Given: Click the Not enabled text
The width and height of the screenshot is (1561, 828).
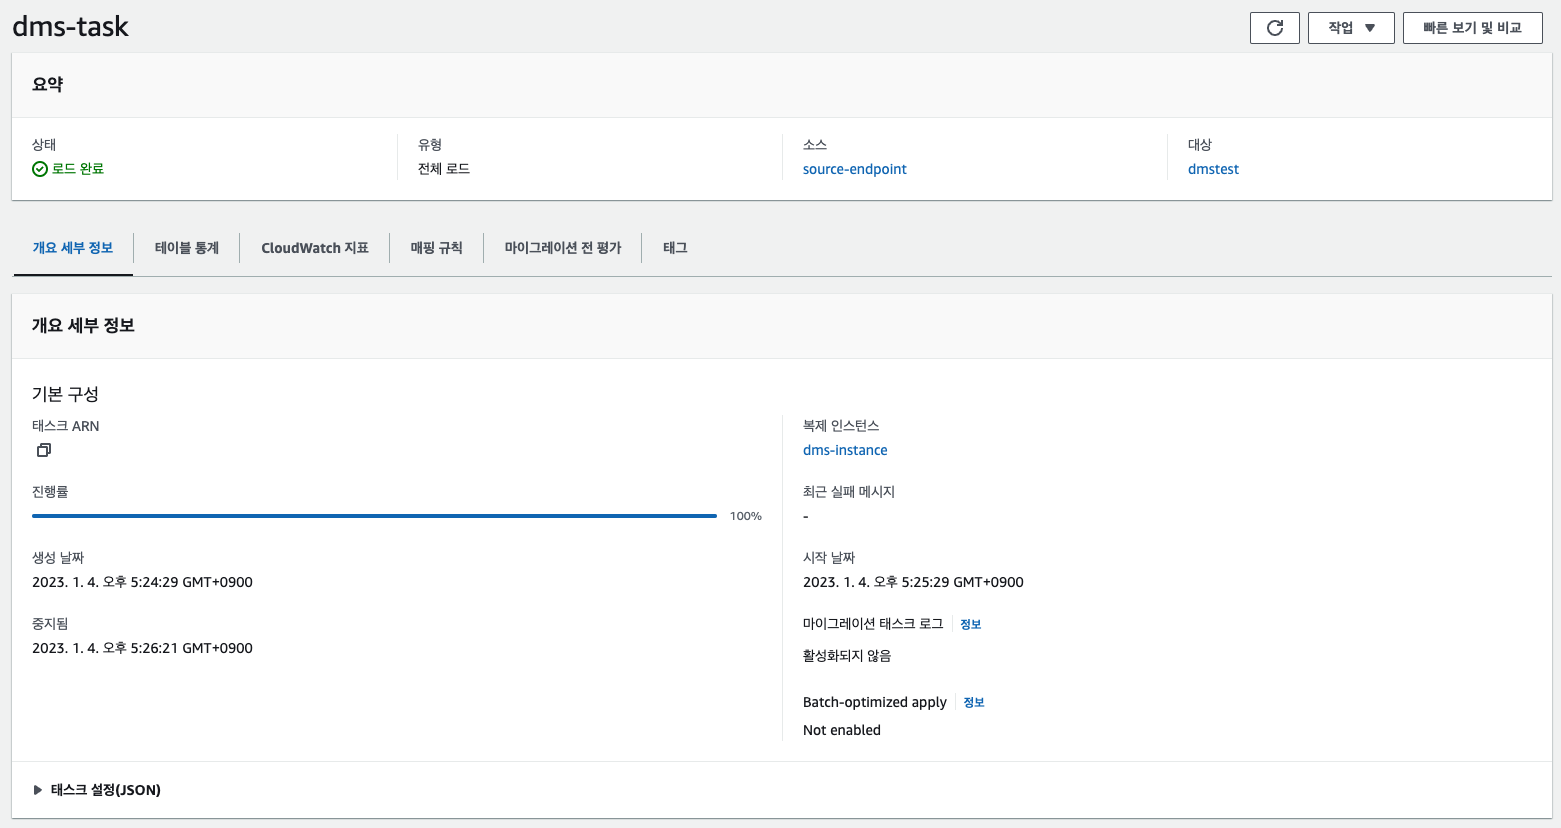Looking at the screenshot, I should 842,730.
